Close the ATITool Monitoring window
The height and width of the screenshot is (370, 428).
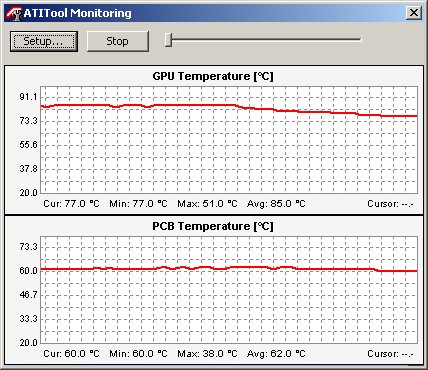(x=414, y=13)
